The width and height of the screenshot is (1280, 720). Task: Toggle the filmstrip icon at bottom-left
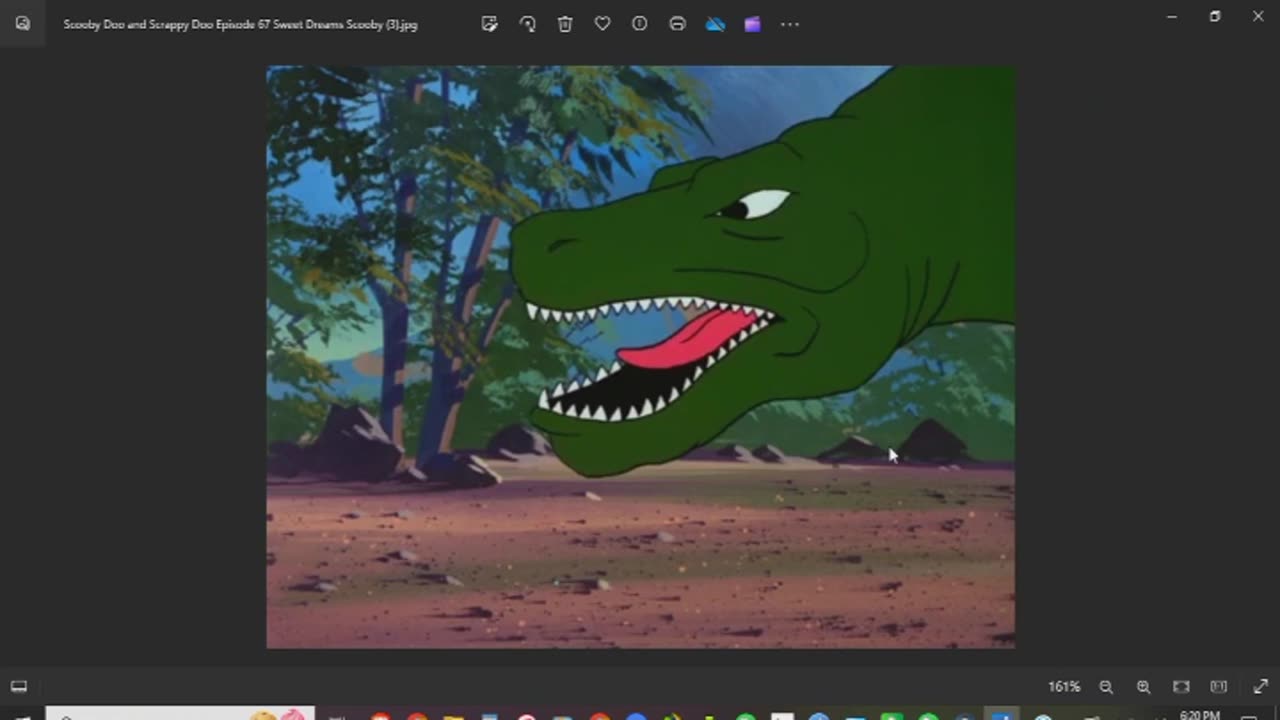(18, 687)
